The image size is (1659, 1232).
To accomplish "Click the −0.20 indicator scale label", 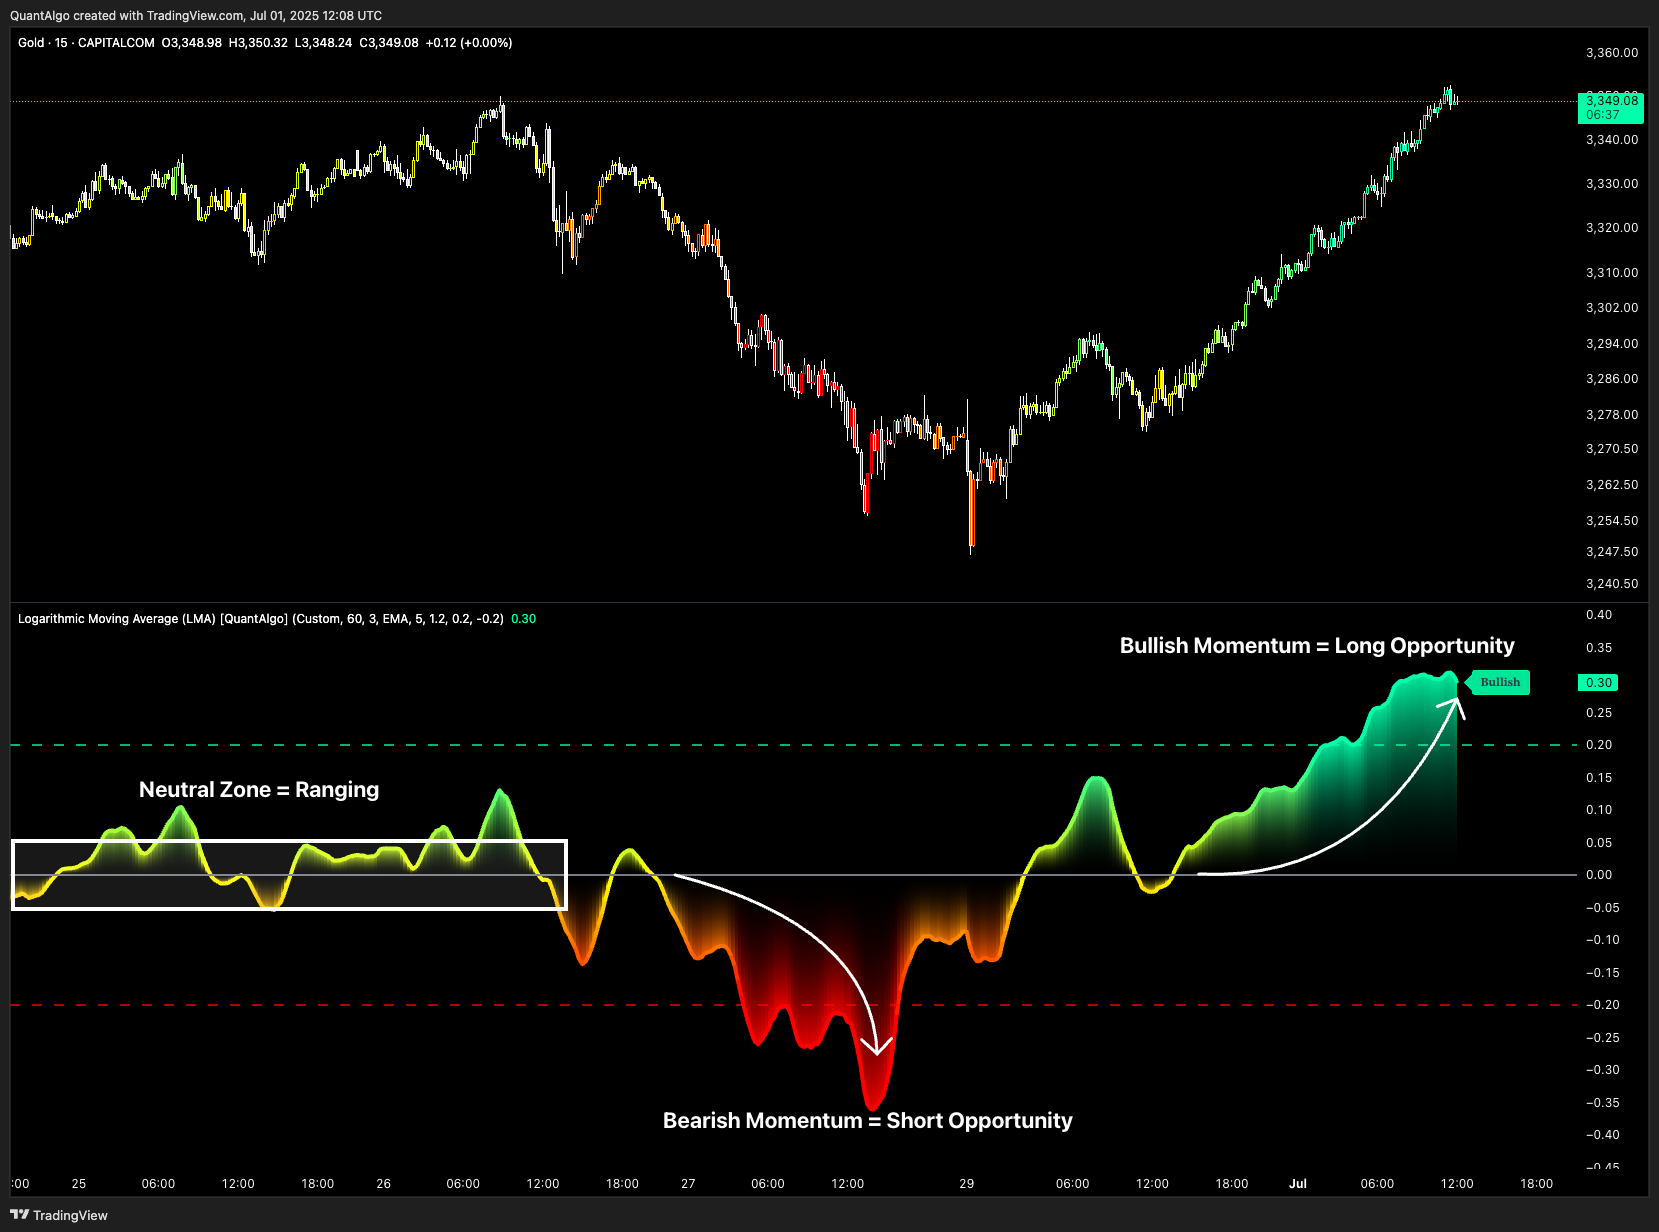I will [1603, 1005].
